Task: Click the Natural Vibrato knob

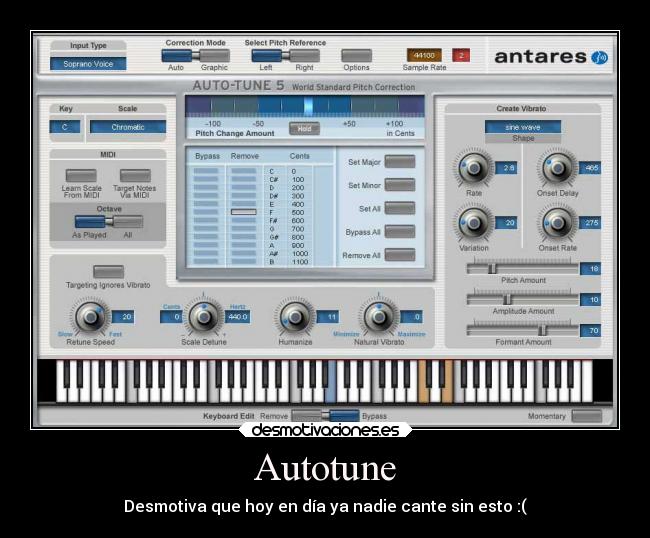Action: click(x=378, y=317)
